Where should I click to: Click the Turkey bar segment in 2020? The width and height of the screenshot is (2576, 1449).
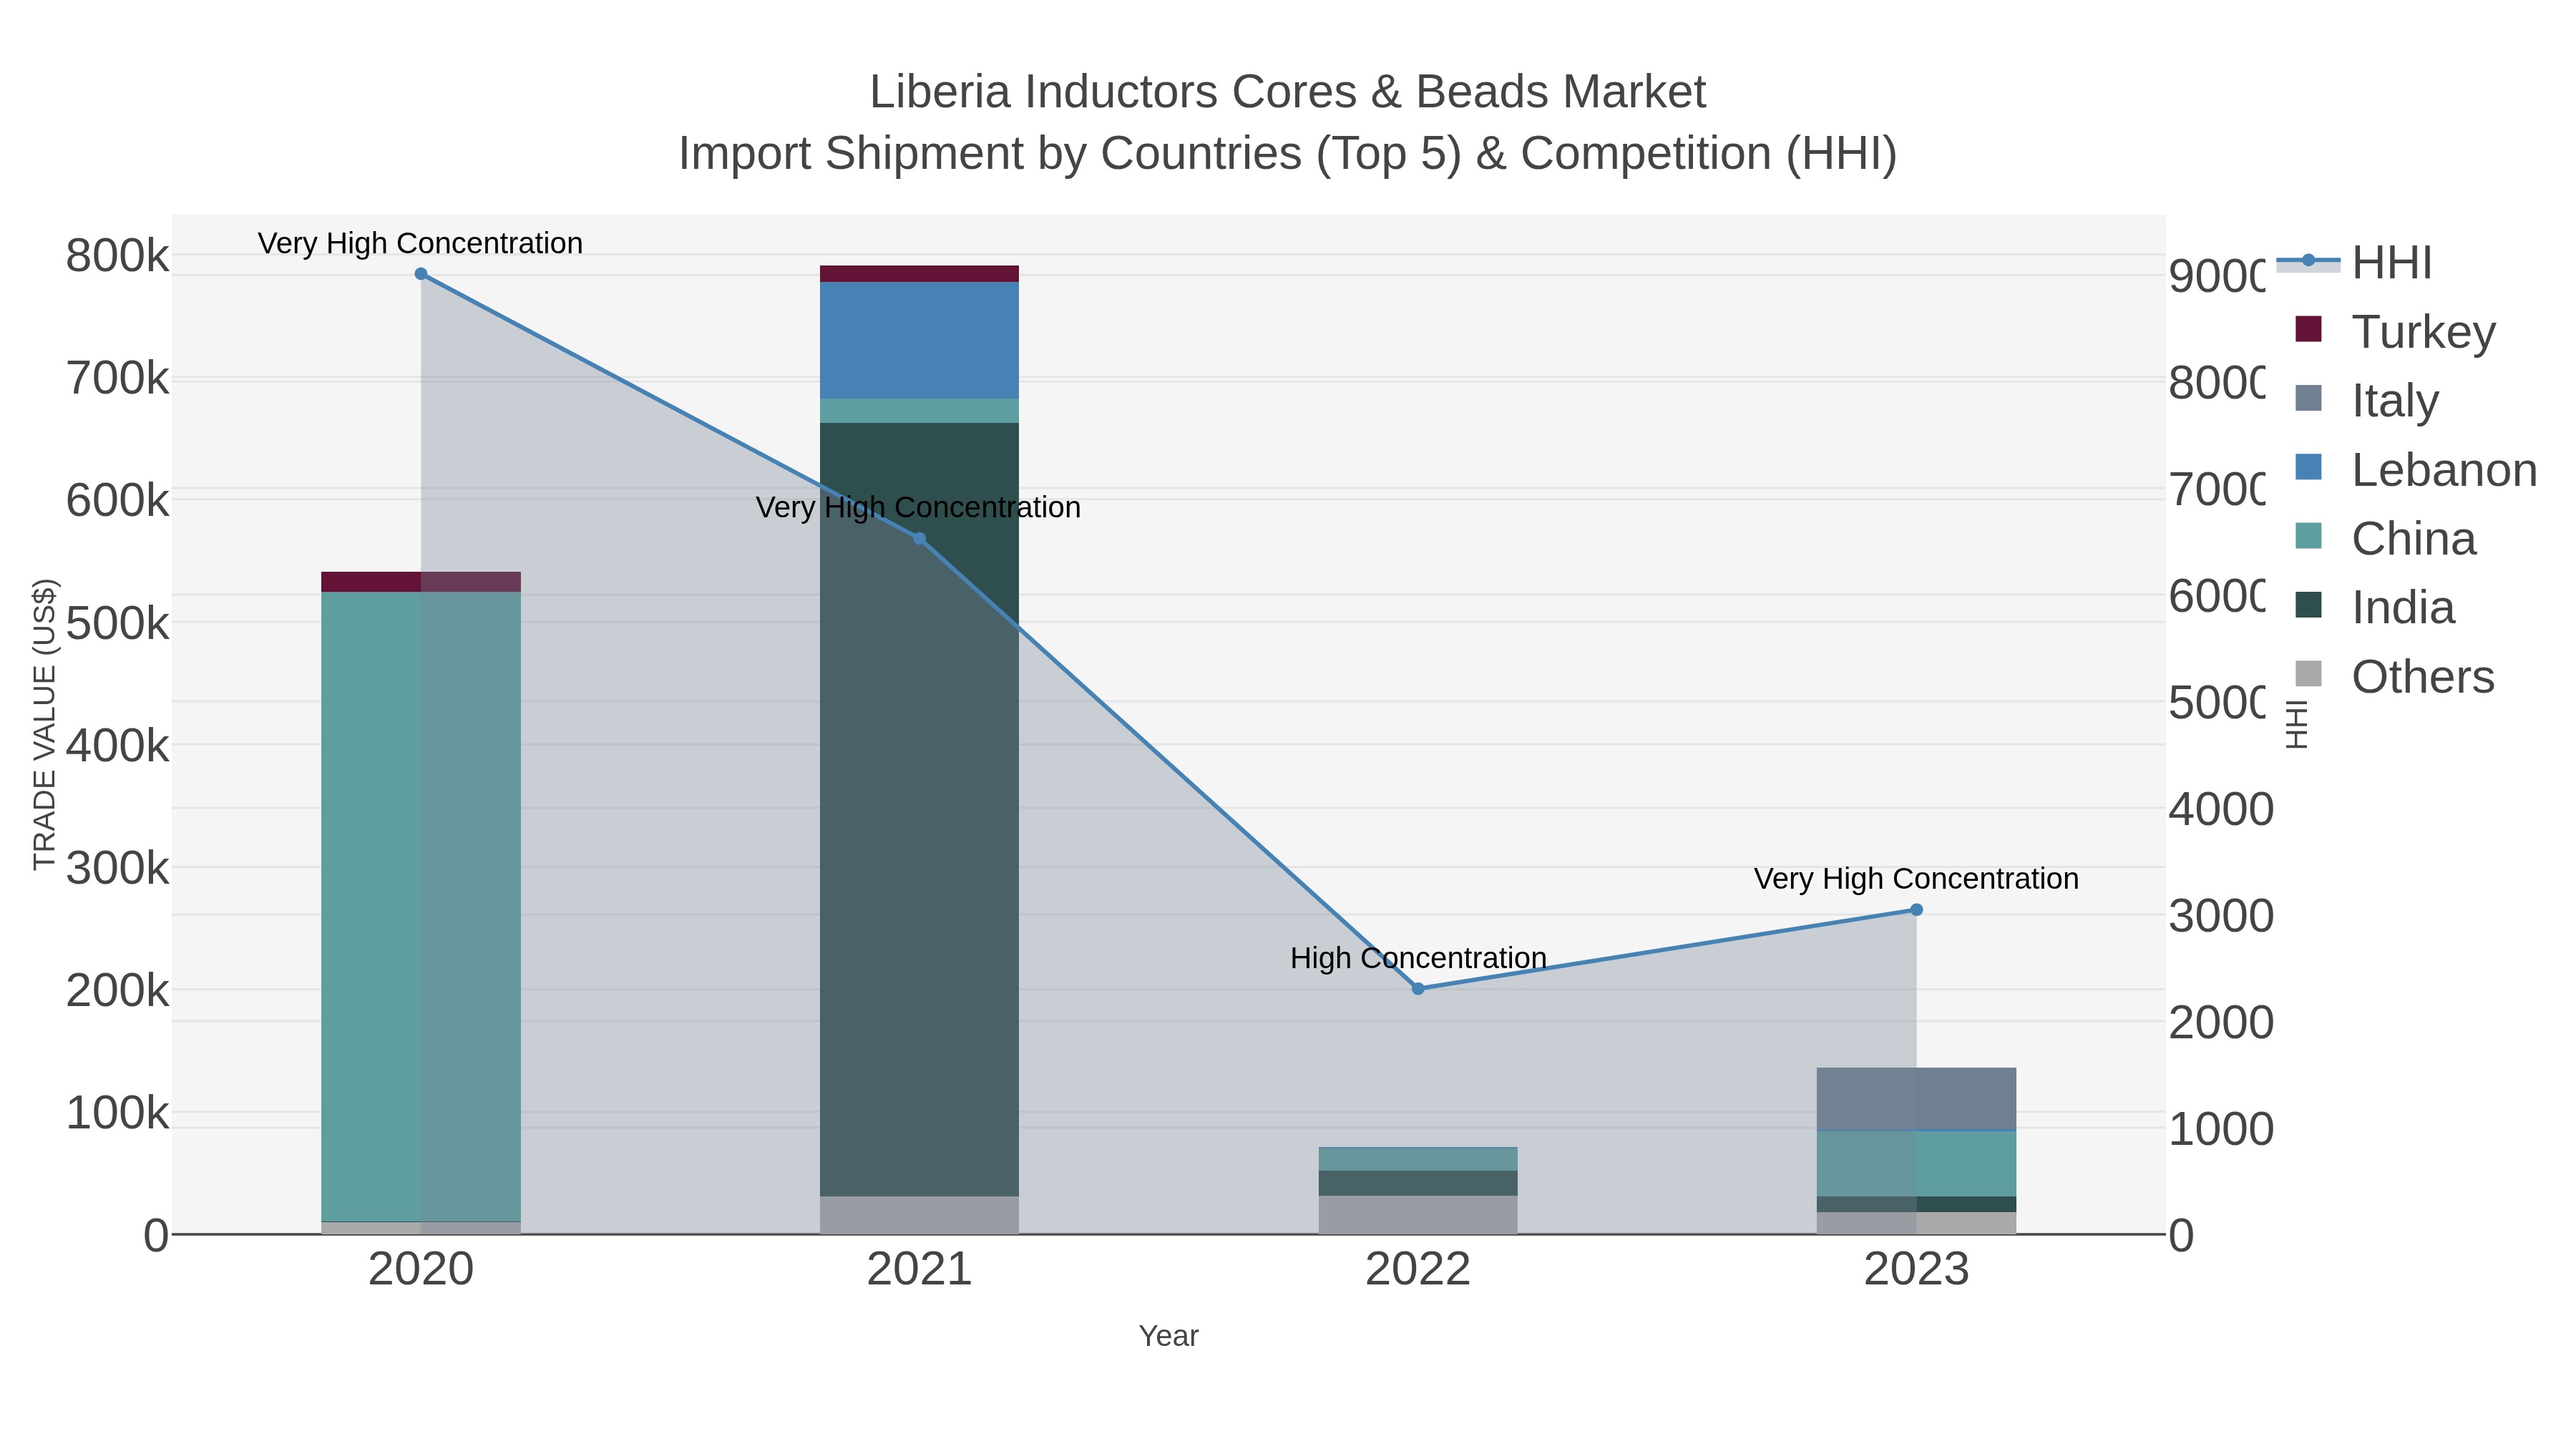421,582
